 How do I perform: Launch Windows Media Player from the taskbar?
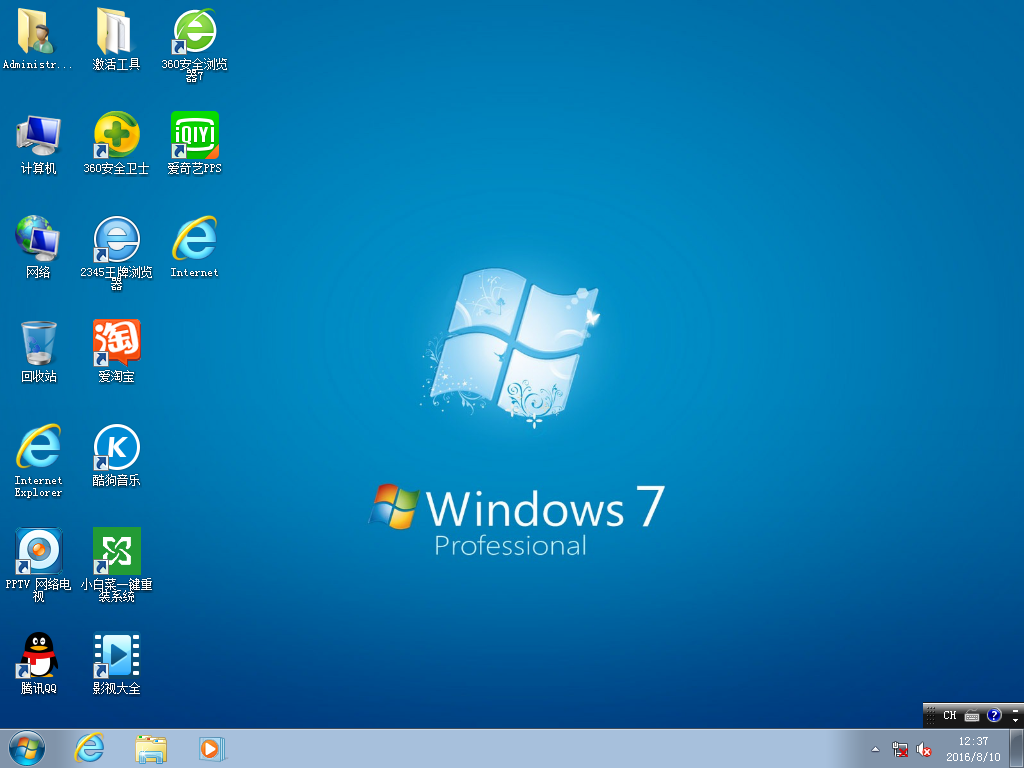[x=212, y=748]
